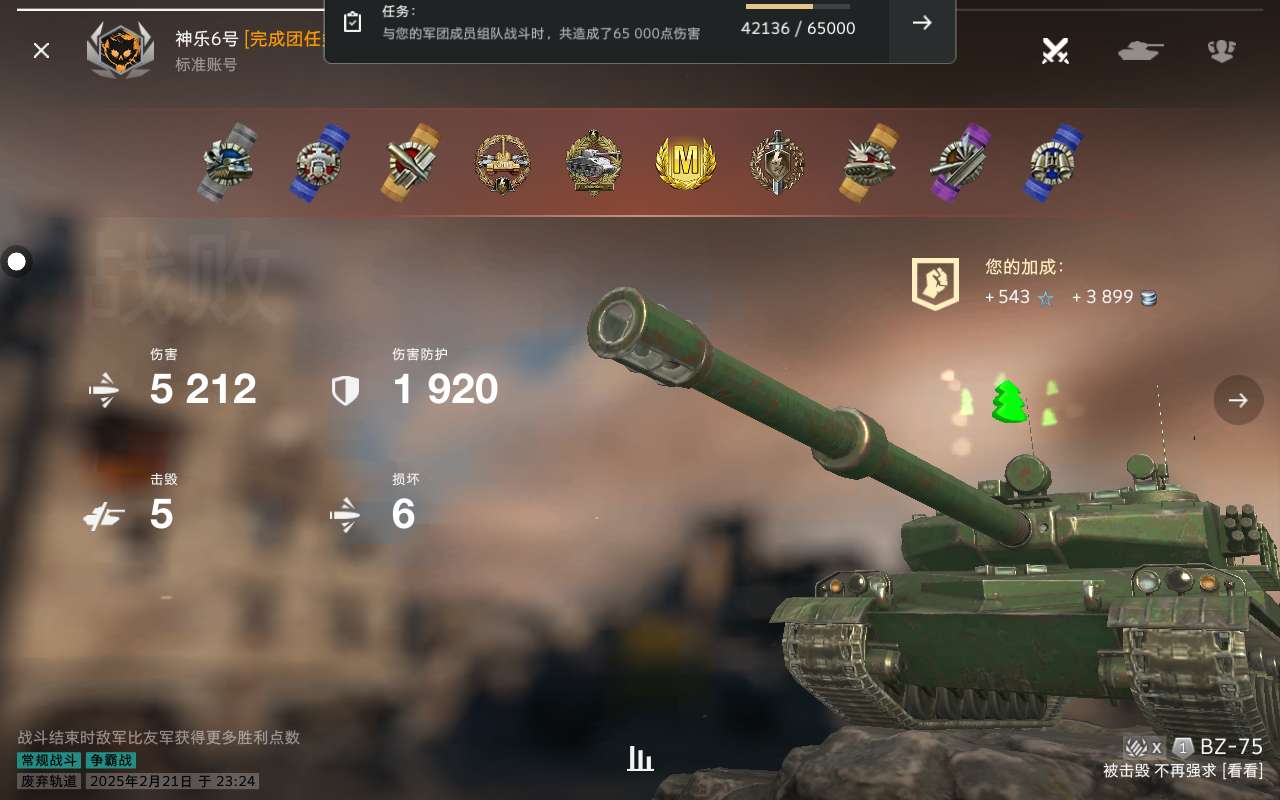Viewport: 1280px width, 800px height.
Task: Close the battle results screen
Action: [x=41, y=50]
